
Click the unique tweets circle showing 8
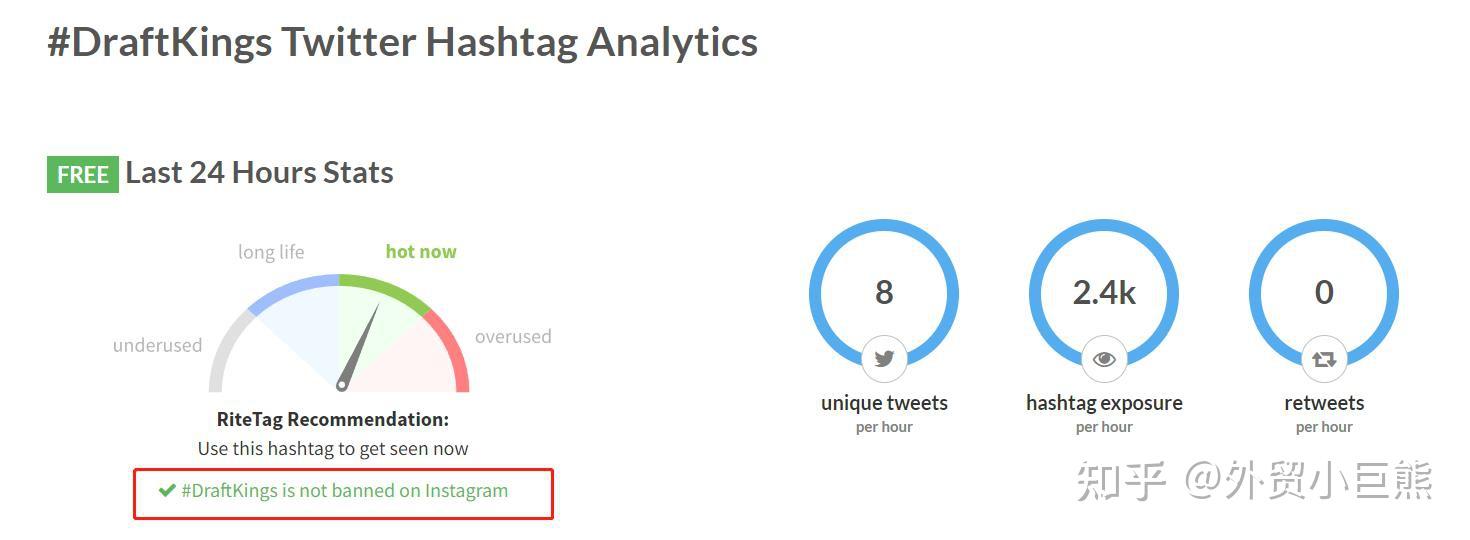pos(884,291)
